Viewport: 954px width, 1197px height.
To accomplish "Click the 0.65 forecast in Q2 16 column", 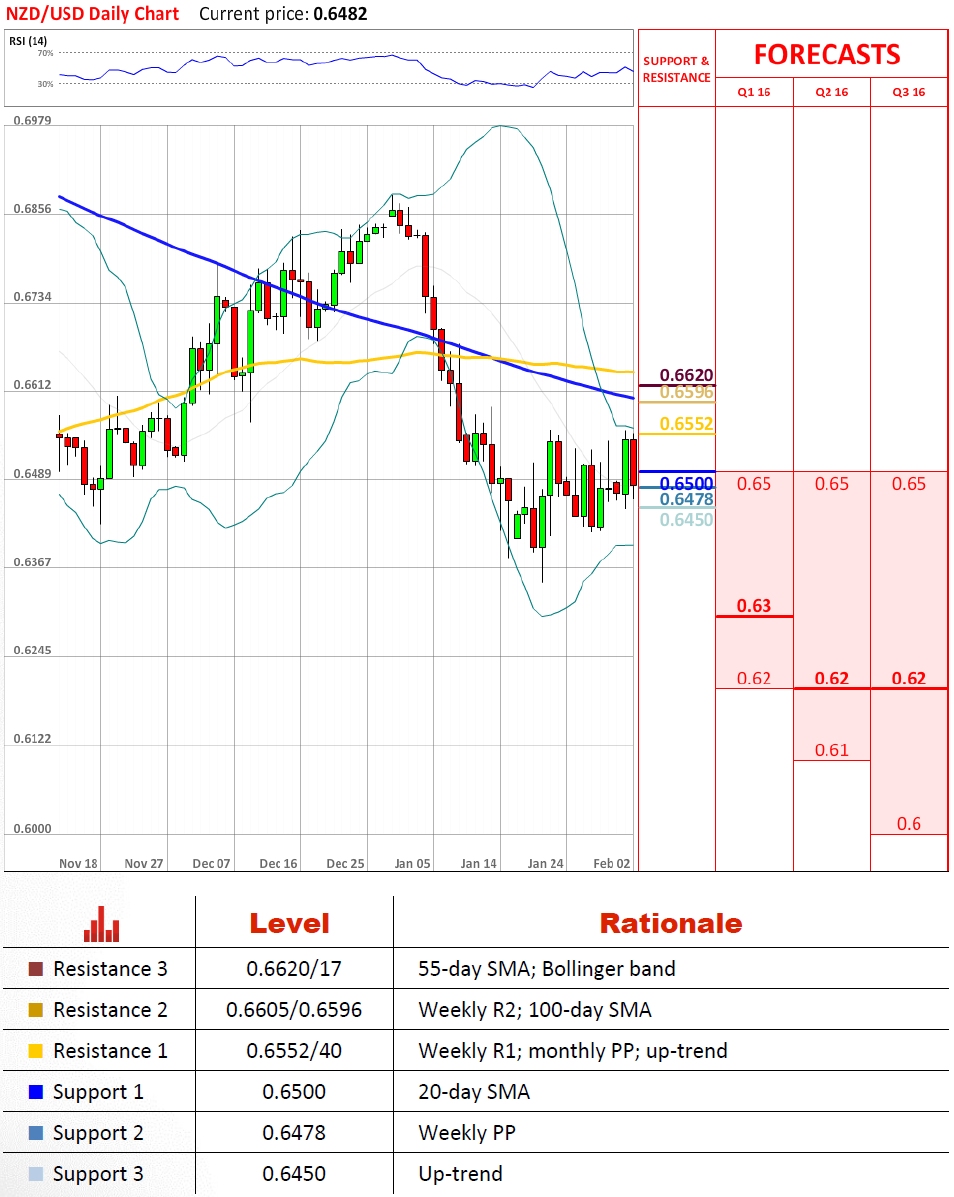I will point(832,484).
